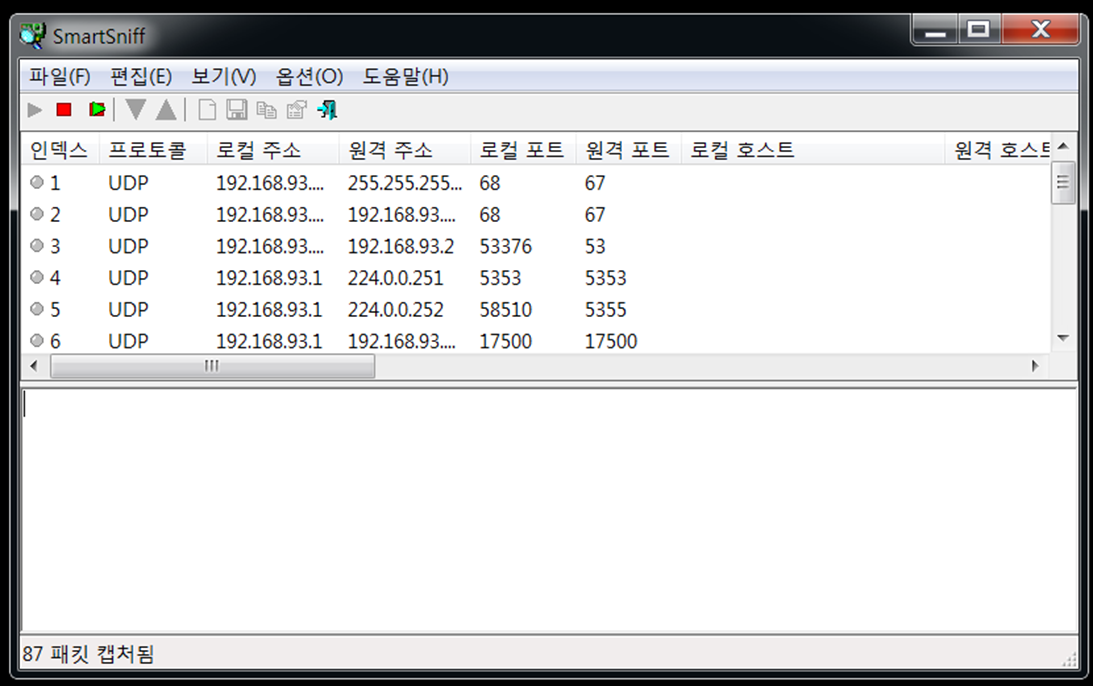Image resolution: width=1093 pixels, height=686 pixels.
Task: Click the SmartSniff title bar app icon
Action: [x=33, y=36]
